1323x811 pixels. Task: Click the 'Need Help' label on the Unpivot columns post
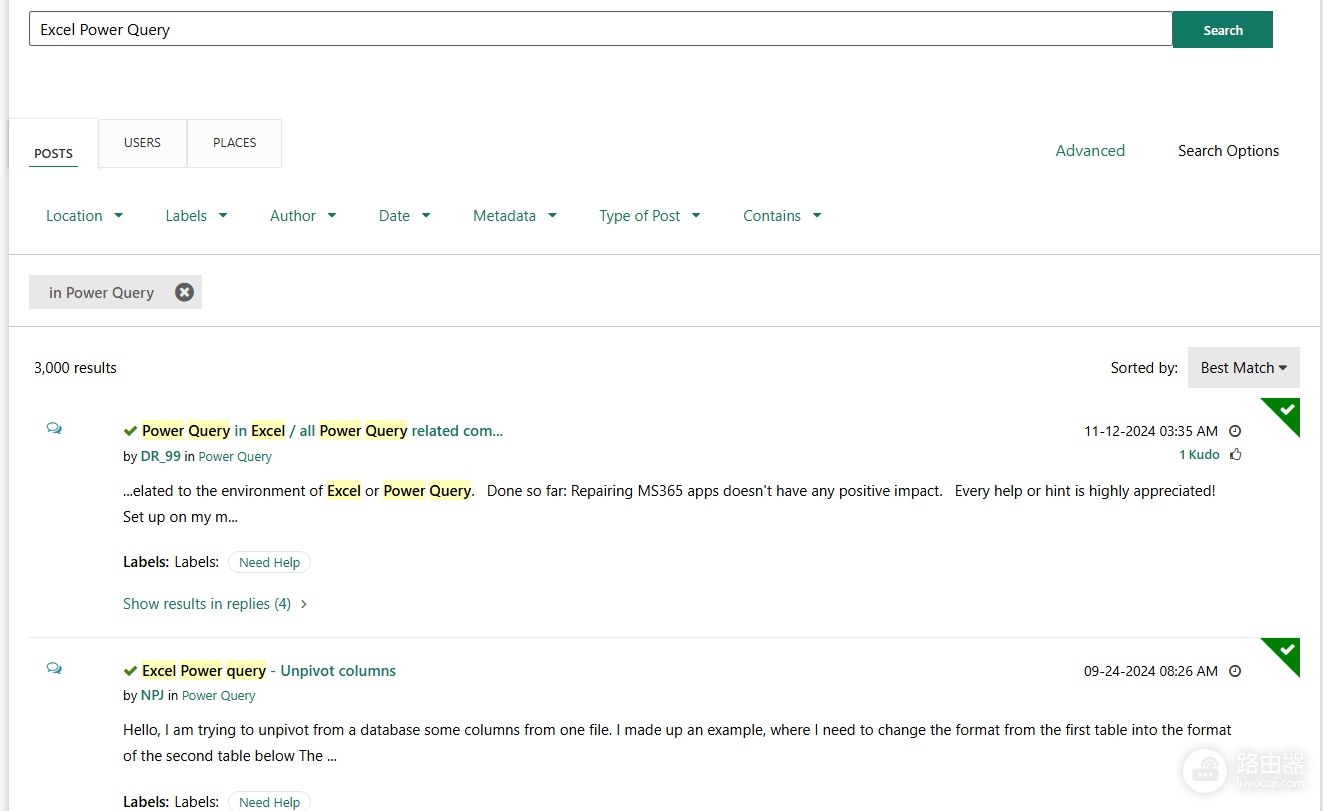(270, 802)
